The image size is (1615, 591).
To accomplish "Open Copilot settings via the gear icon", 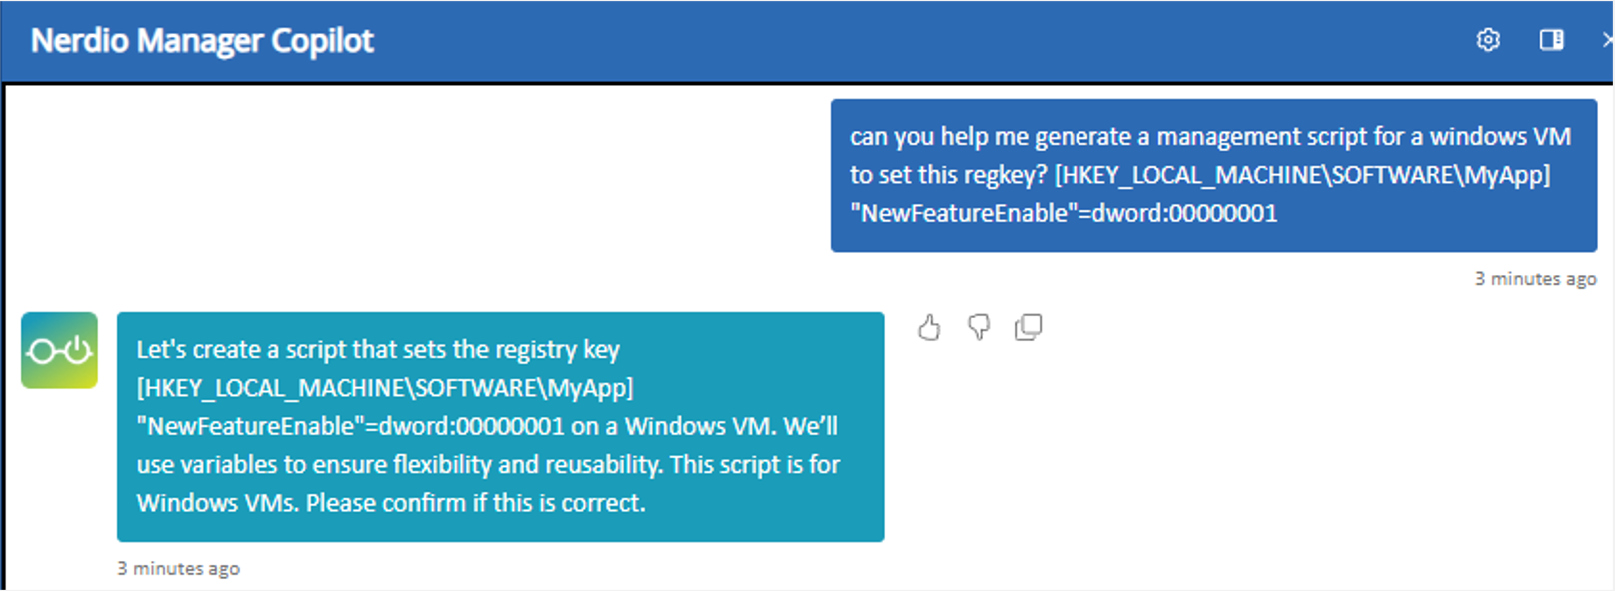I will tap(1488, 40).
